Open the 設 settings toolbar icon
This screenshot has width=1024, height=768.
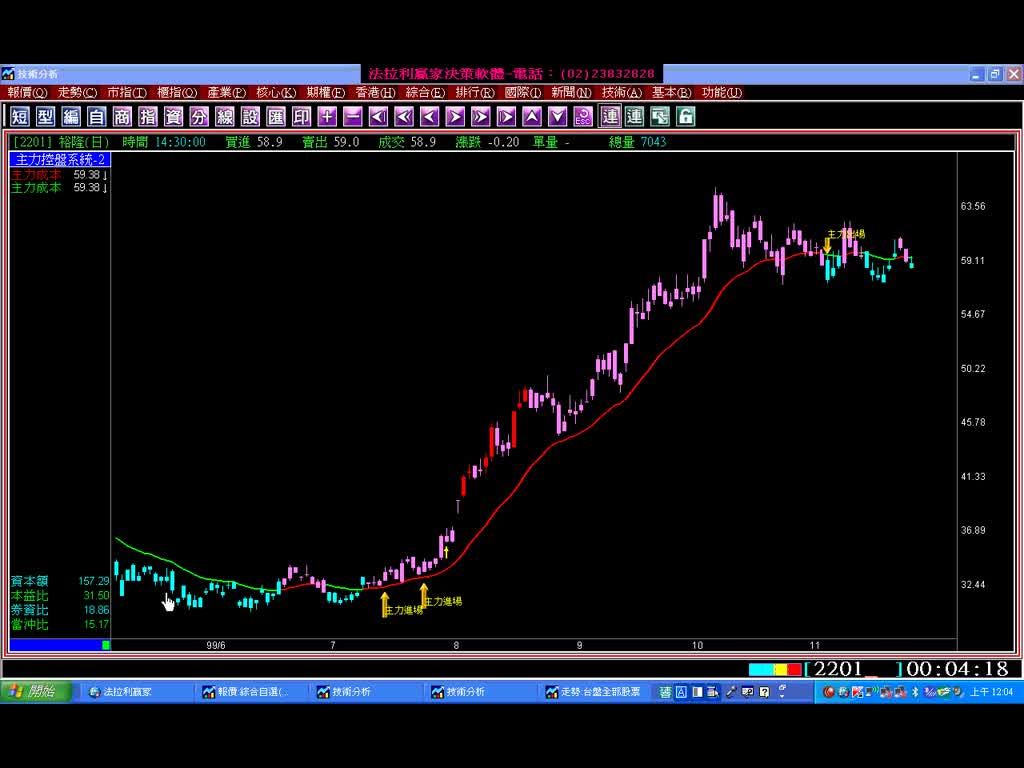pos(250,117)
